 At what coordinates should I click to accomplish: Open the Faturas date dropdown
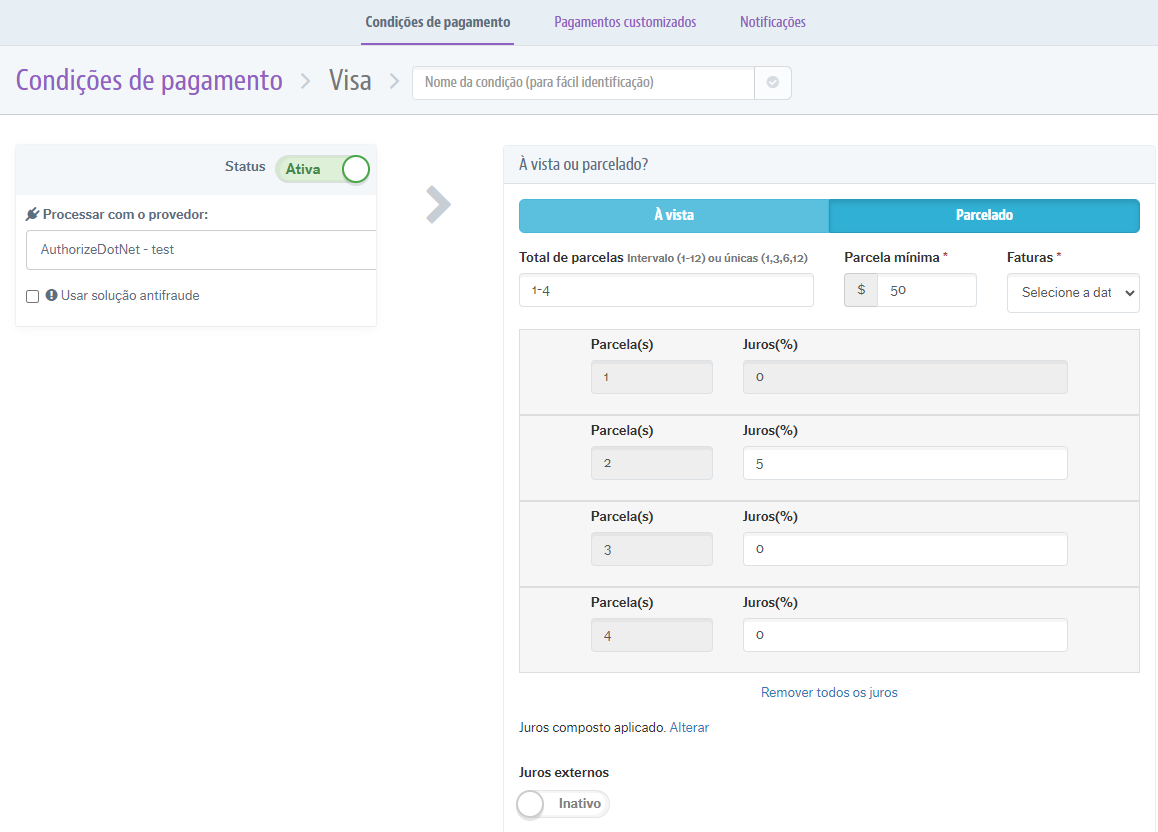tap(1072, 293)
